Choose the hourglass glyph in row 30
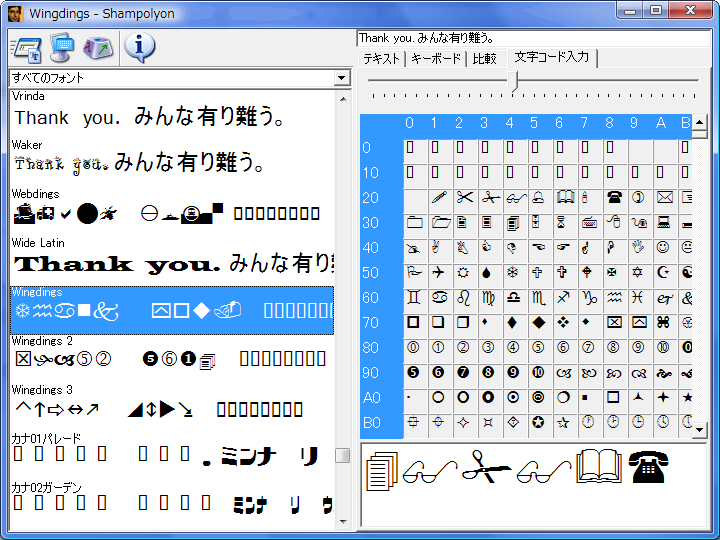This screenshot has width=720, height=540. point(562,223)
